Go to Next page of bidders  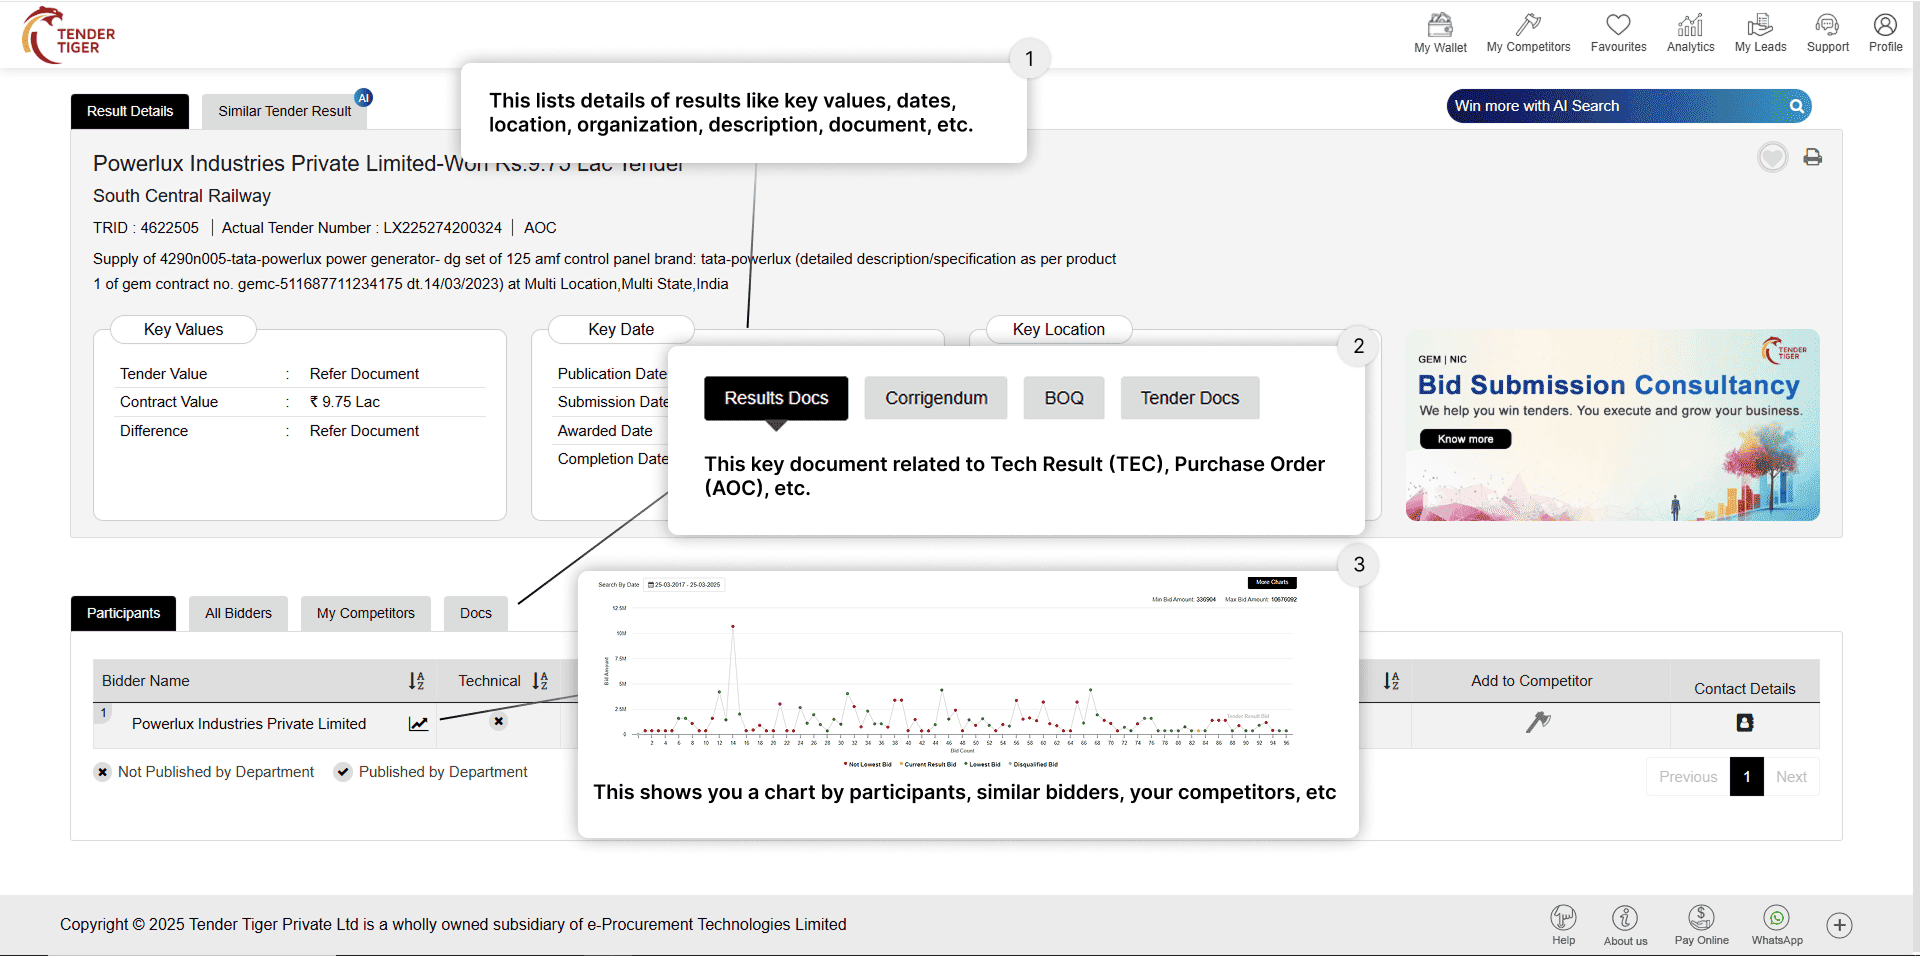[x=1790, y=777]
